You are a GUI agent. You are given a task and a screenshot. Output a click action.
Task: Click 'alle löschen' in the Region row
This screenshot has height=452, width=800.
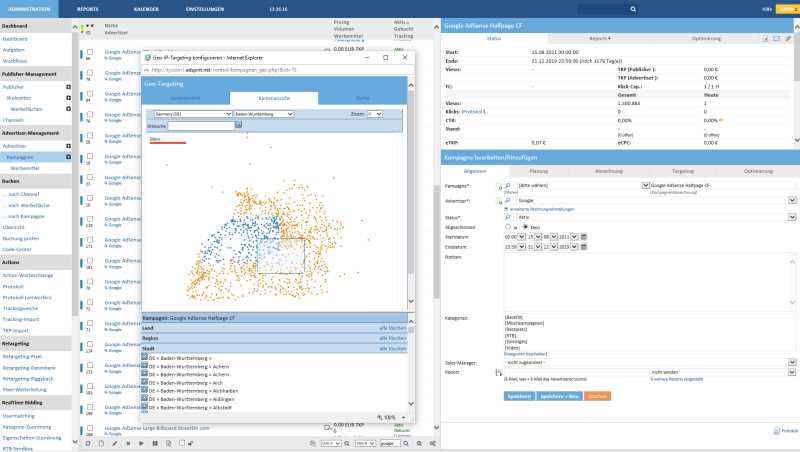point(392,338)
